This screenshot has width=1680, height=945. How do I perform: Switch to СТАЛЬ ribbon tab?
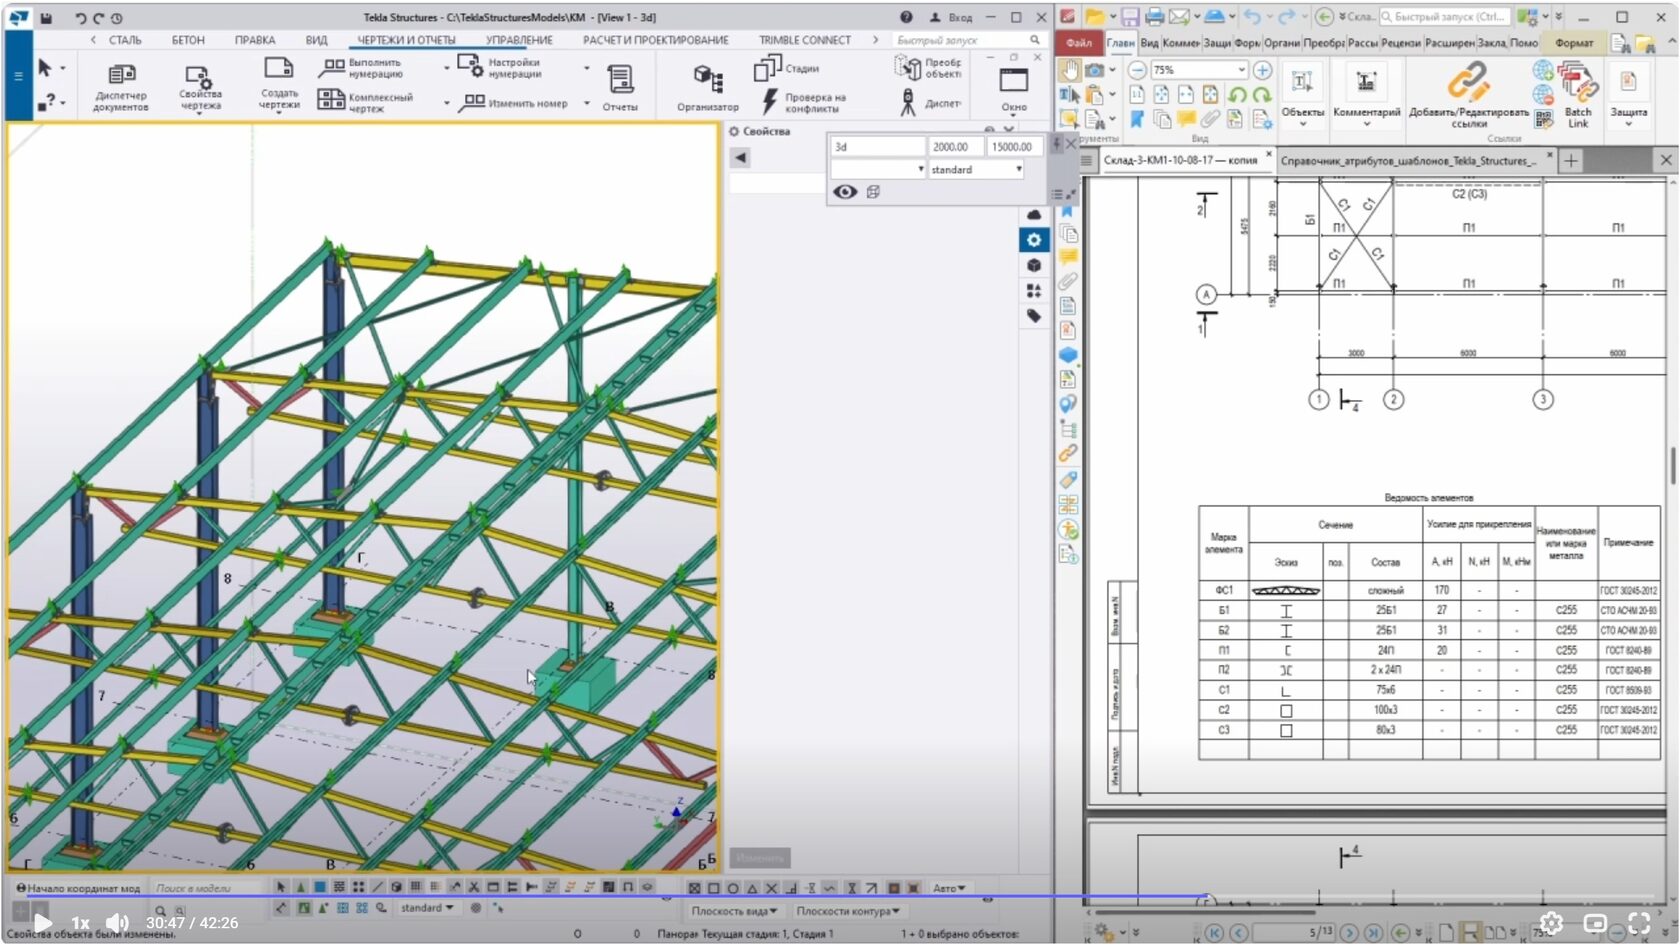coord(125,40)
